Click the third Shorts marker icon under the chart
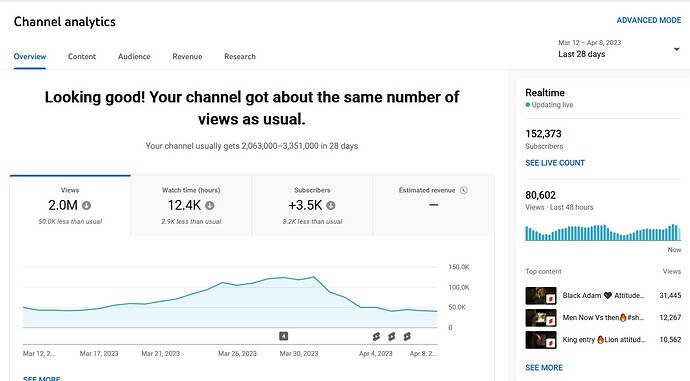690x381 pixels. (x=407, y=337)
